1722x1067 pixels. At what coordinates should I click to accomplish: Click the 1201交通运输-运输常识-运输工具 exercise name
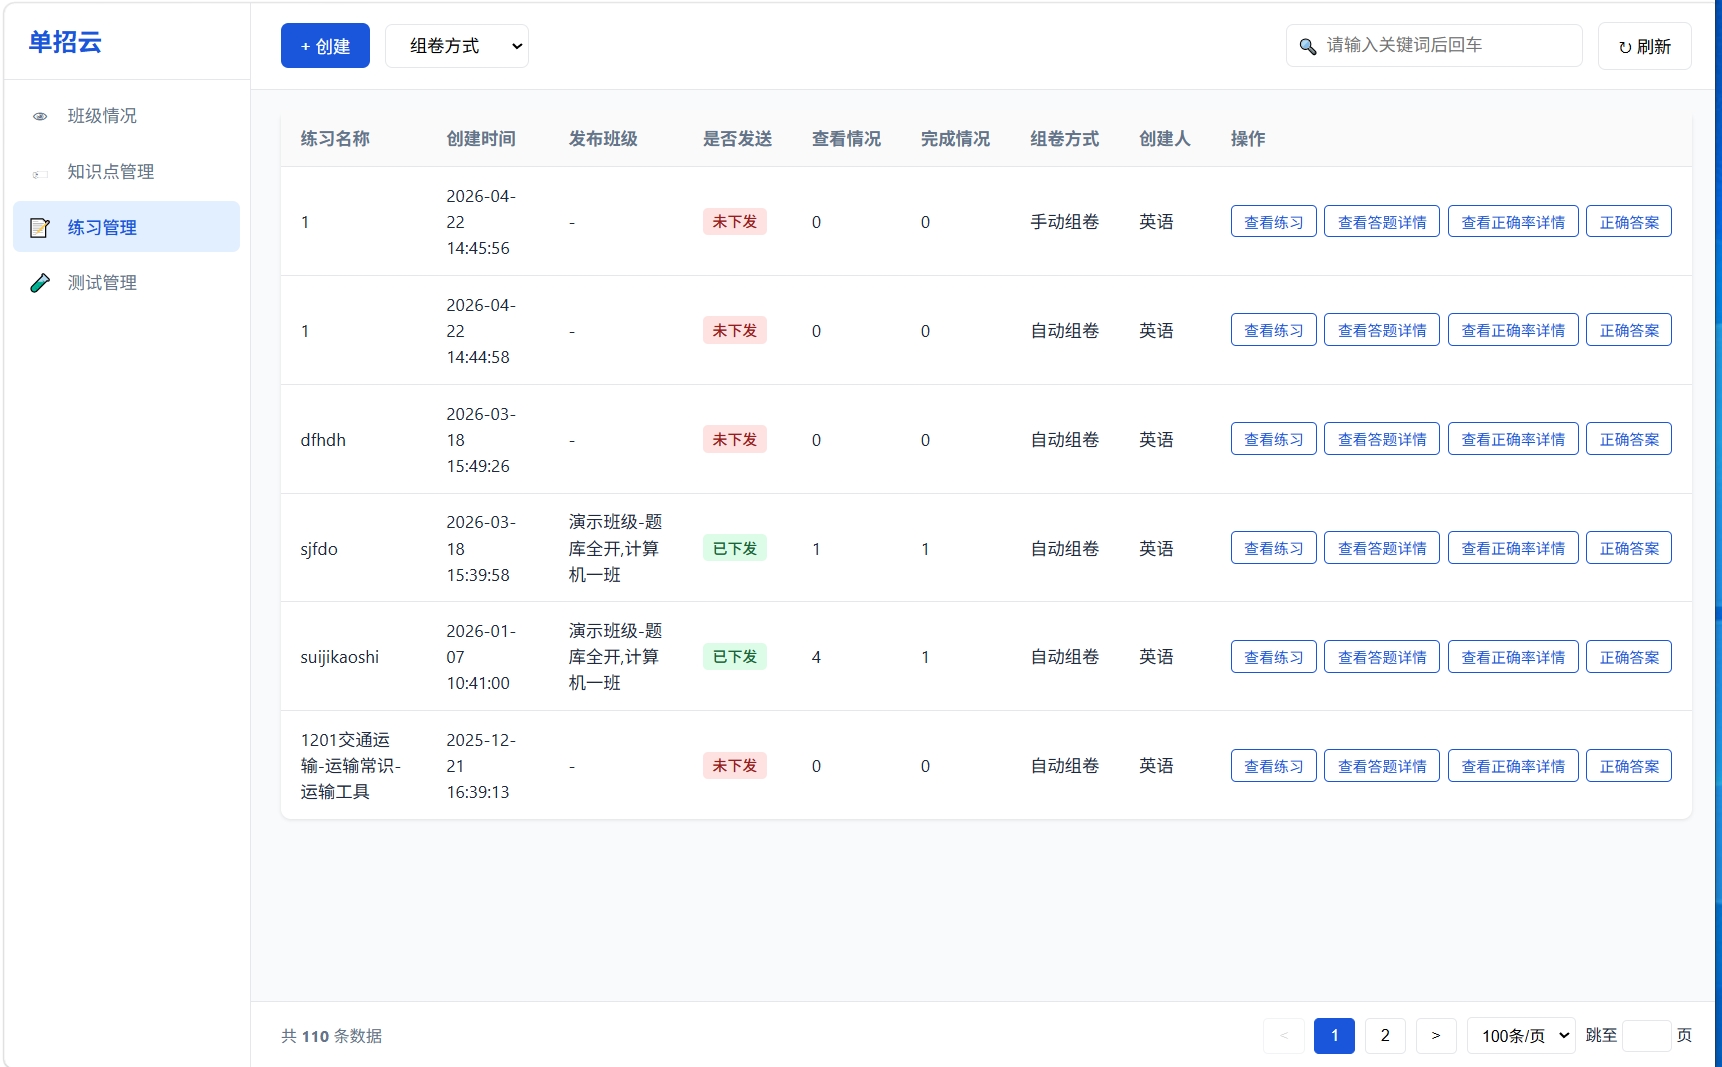(351, 766)
